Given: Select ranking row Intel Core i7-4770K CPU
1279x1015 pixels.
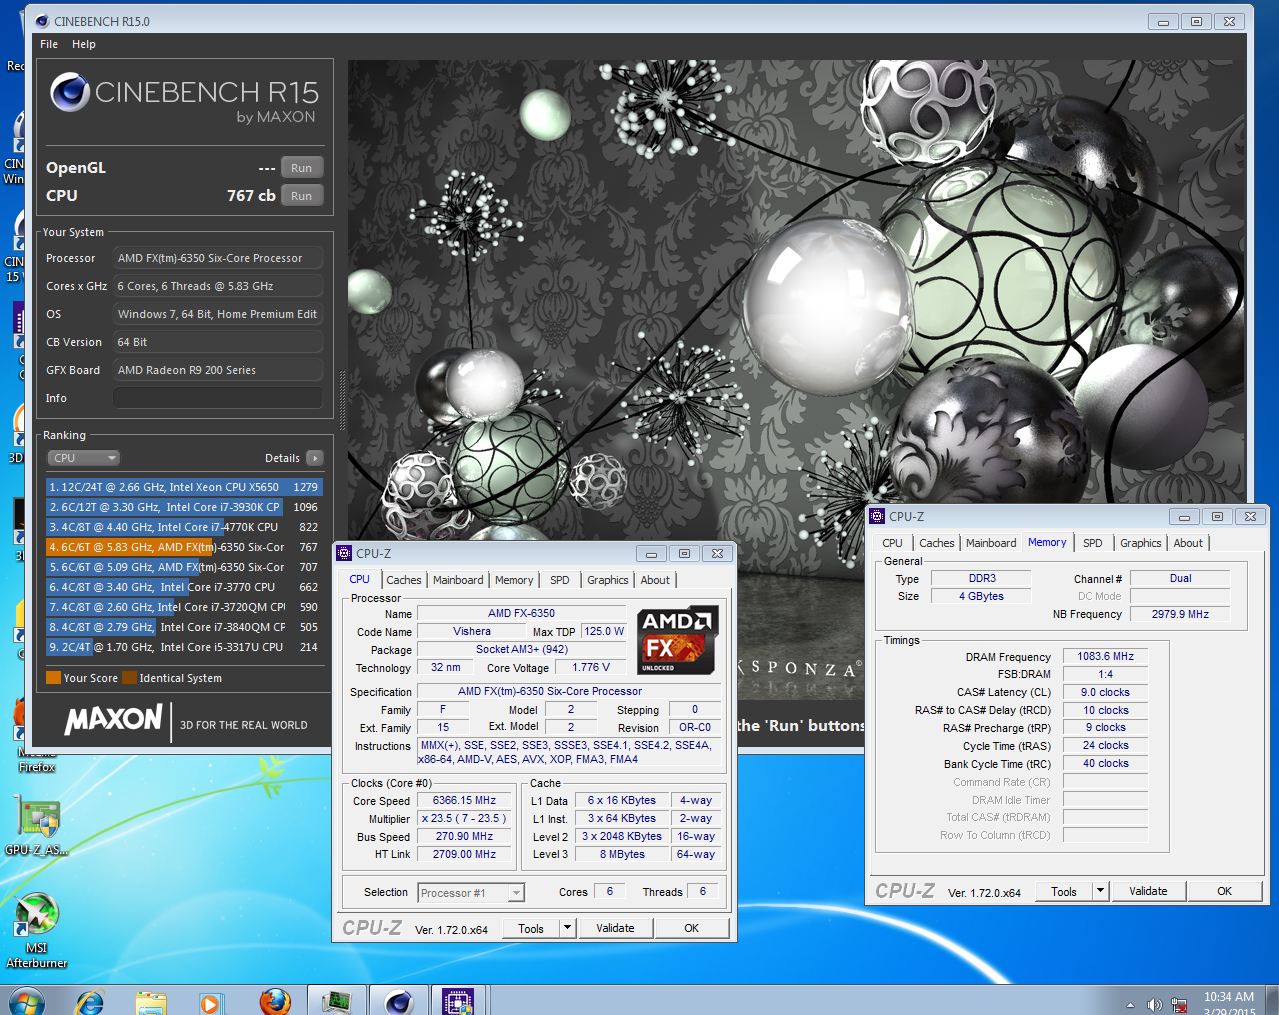Looking at the screenshot, I should point(184,527).
